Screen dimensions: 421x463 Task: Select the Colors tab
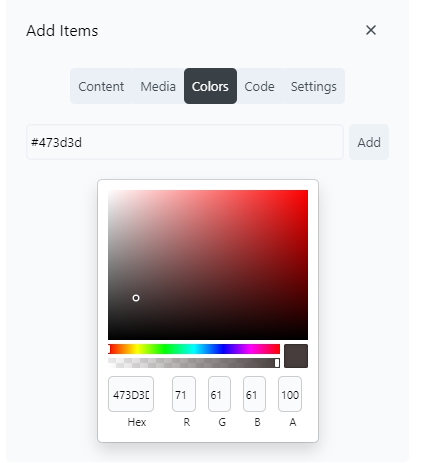(210, 86)
